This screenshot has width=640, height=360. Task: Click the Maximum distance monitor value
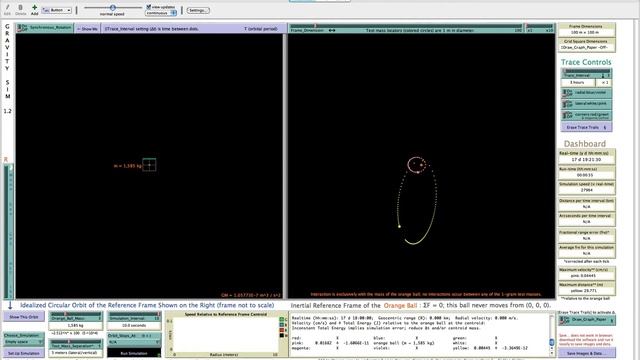point(586,291)
